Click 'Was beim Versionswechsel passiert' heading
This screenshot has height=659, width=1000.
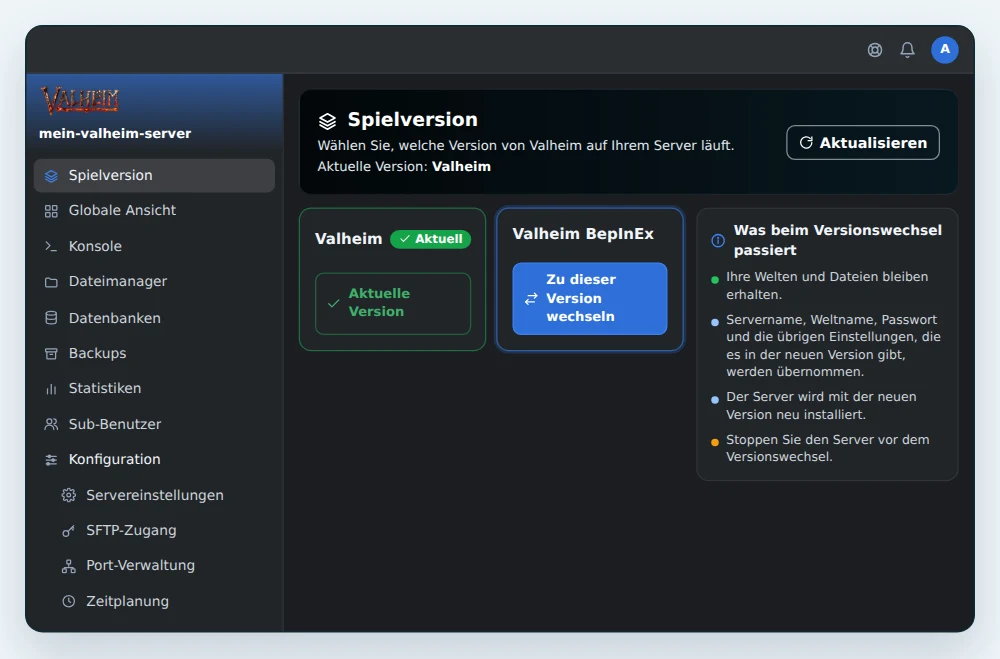coord(837,241)
